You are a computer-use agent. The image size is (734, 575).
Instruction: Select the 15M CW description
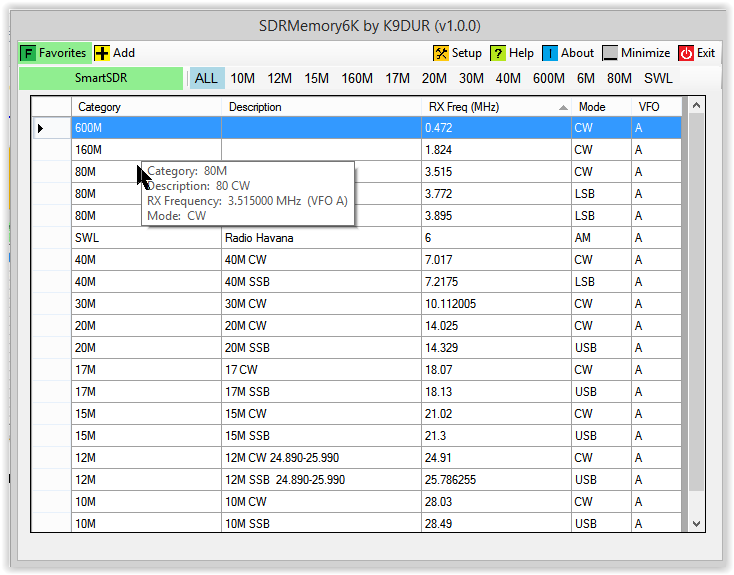click(x=321, y=414)
